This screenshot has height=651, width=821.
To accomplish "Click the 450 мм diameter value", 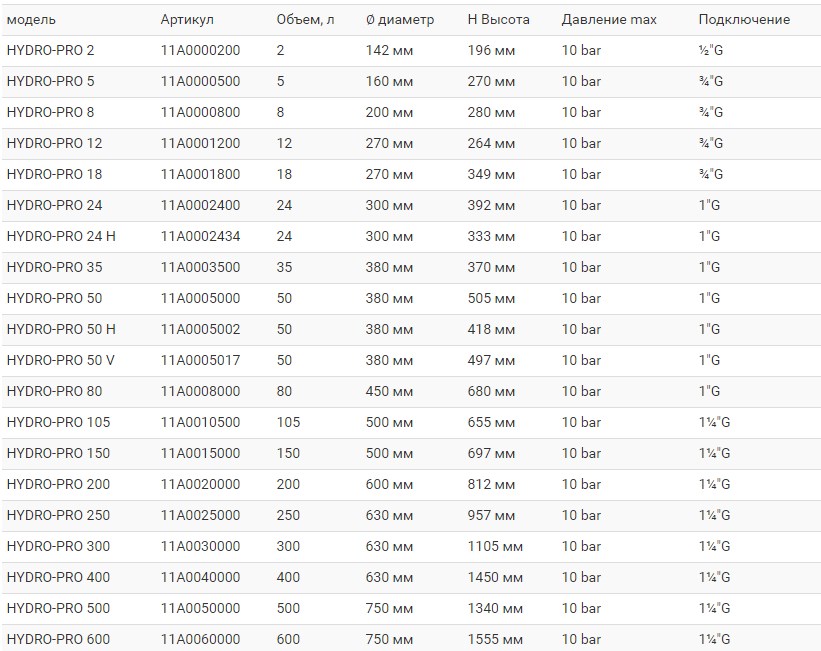I will pos(390,391).
